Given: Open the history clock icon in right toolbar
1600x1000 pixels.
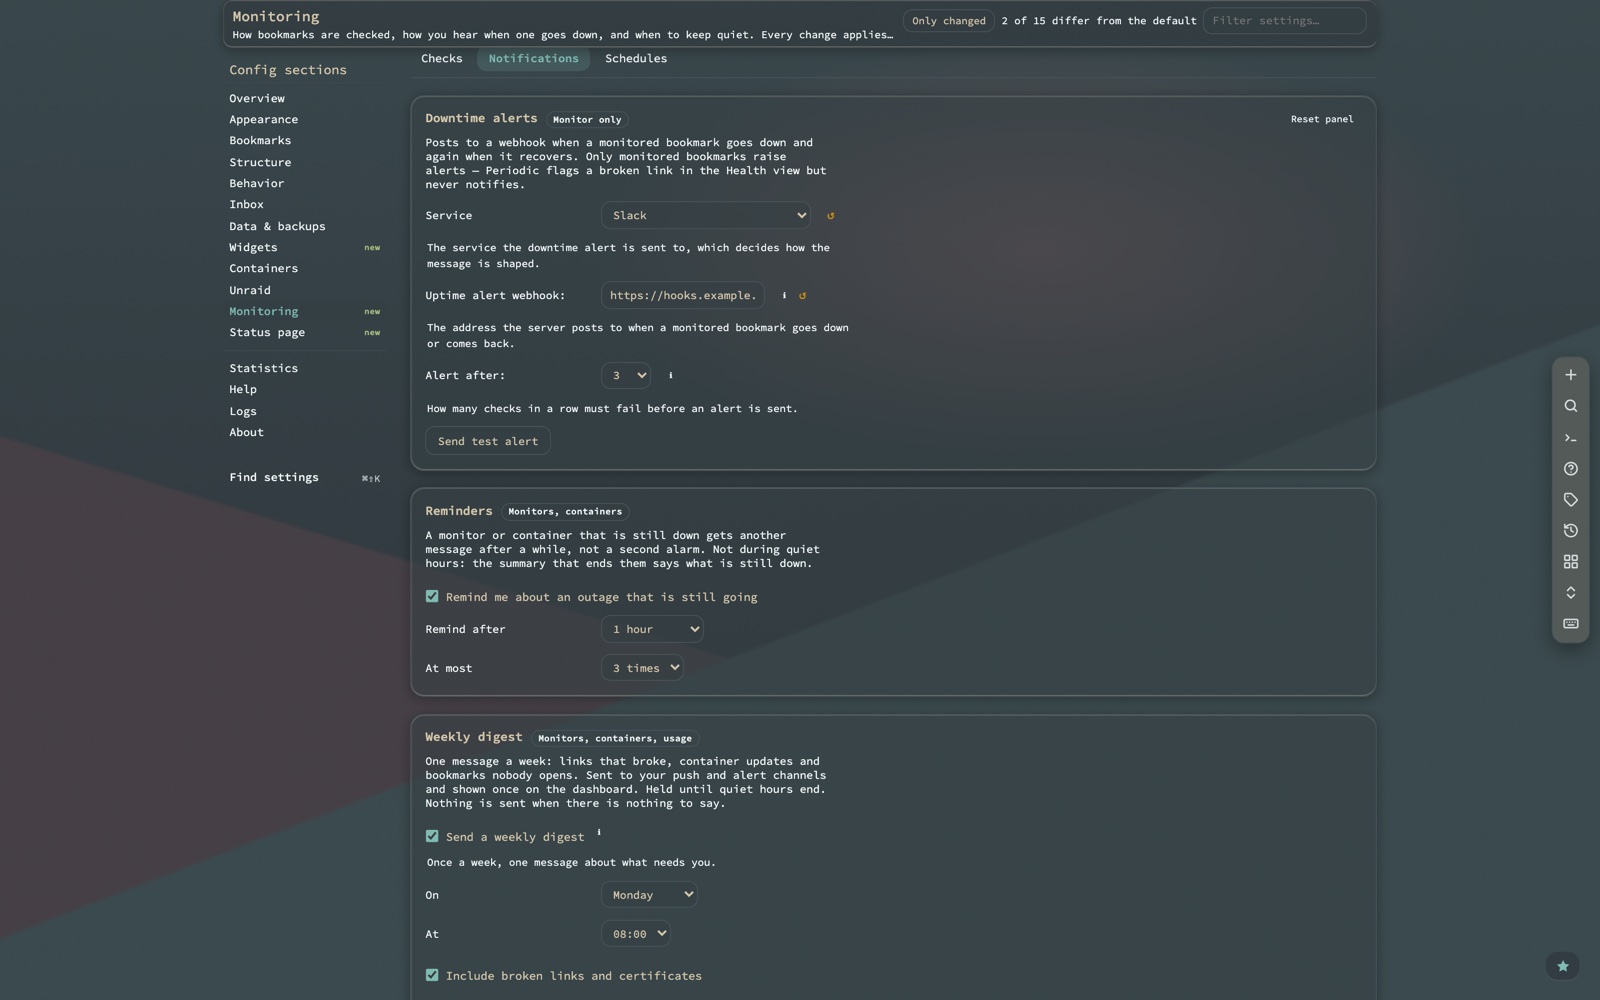Looking at the screenshot, I should [1570, 531].
